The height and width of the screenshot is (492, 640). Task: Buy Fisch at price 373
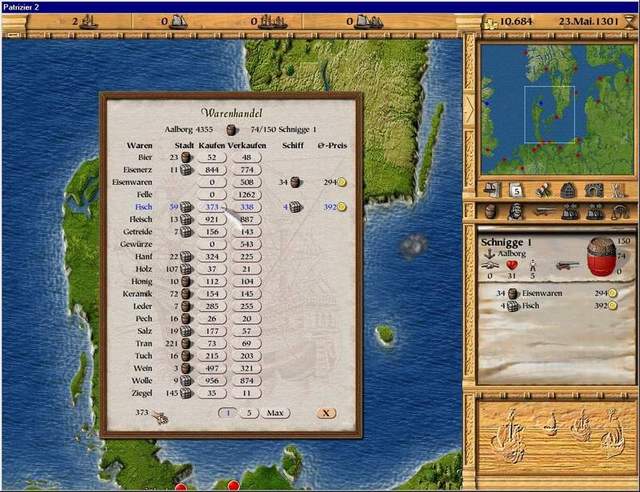212,207
